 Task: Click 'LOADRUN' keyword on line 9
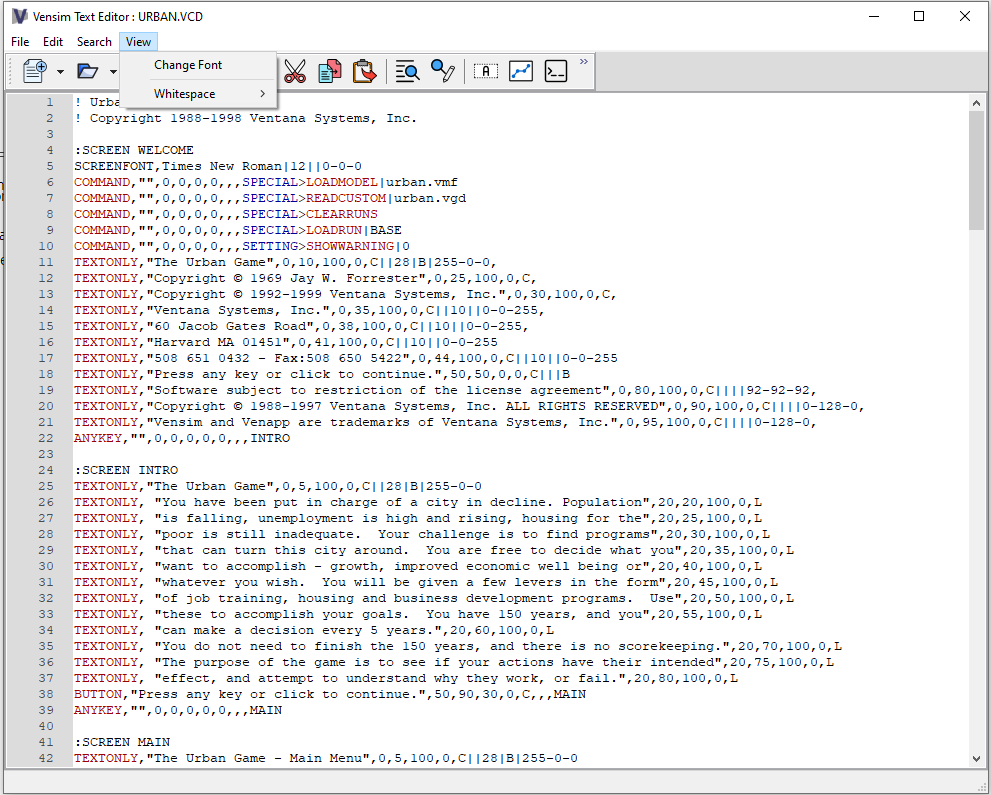(x=334, y=230)
